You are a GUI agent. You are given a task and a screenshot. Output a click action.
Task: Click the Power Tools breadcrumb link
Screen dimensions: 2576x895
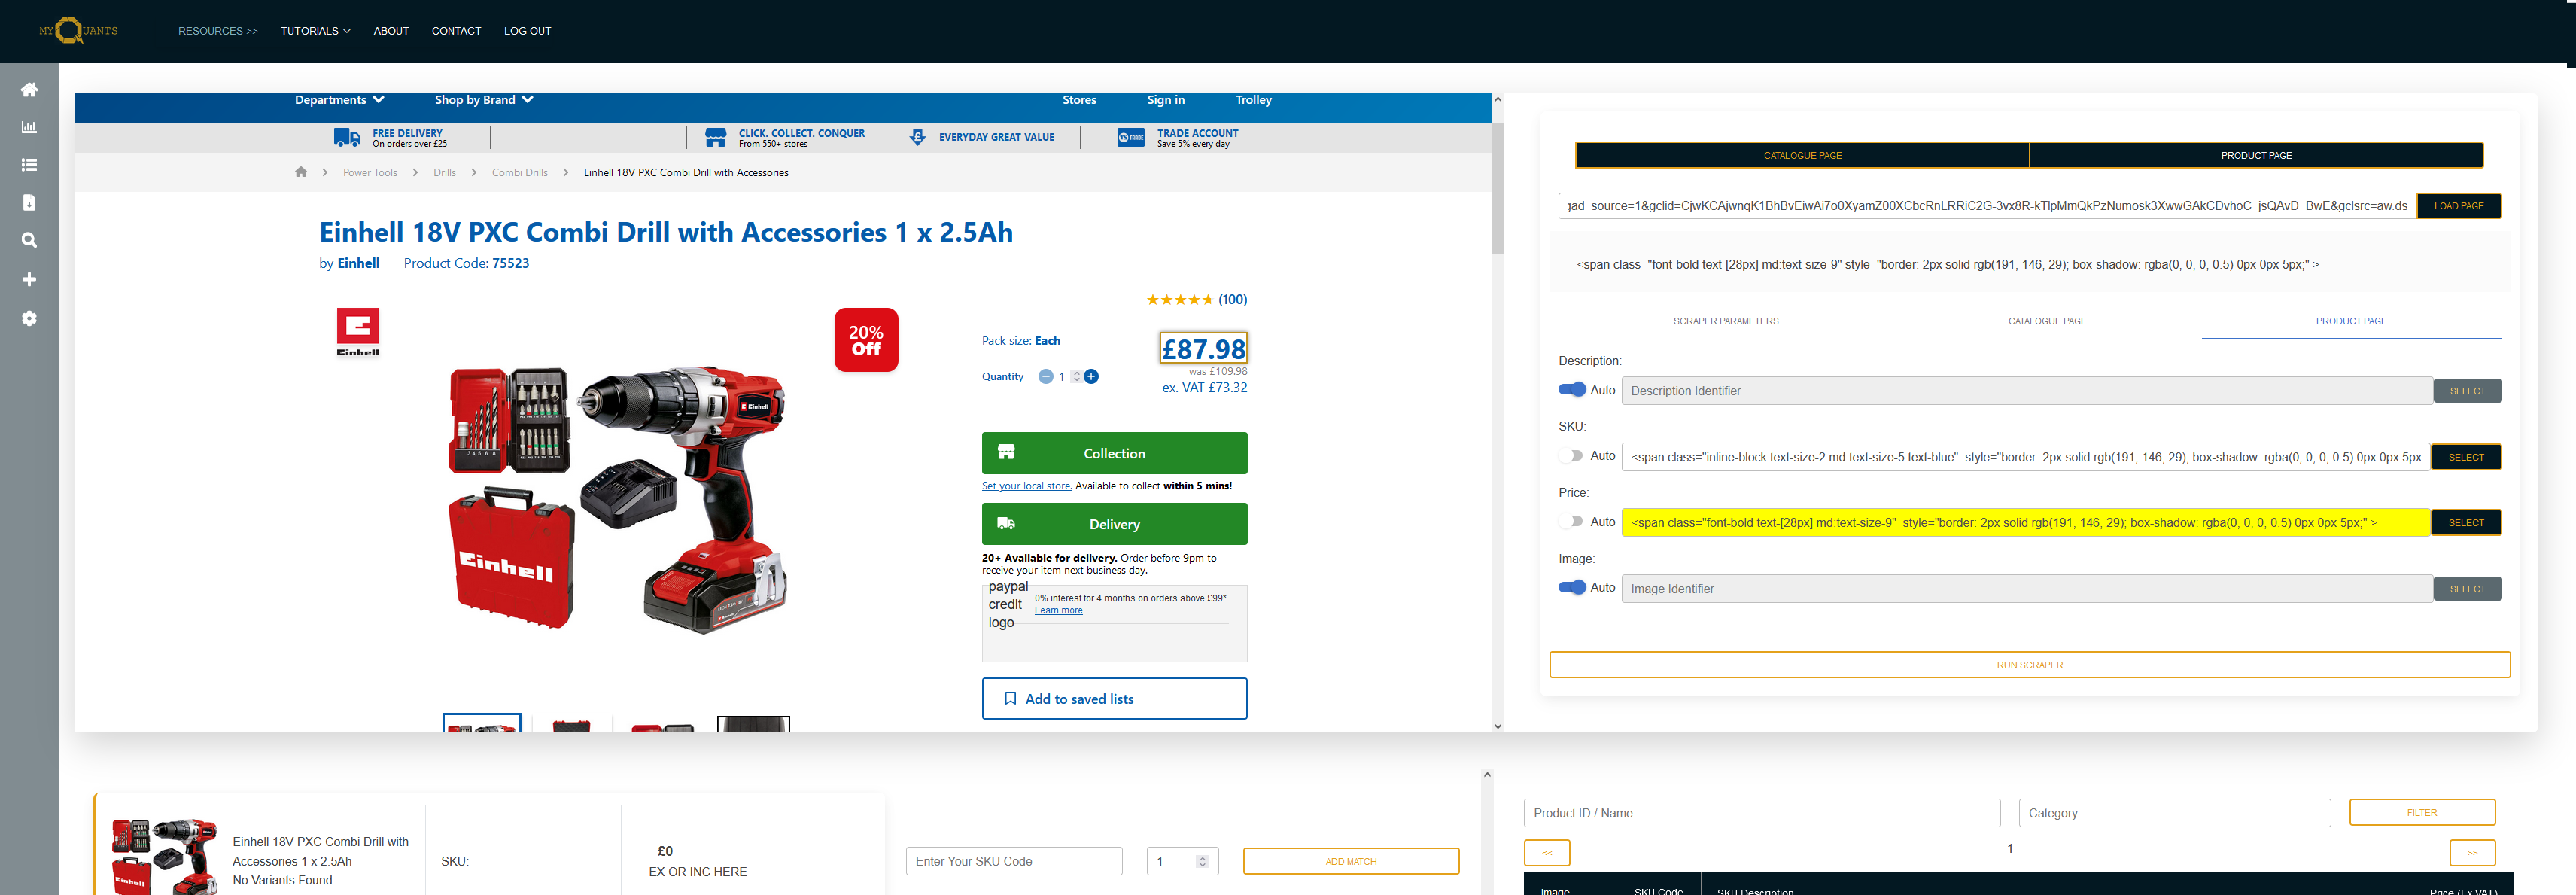pyautogui.click(x=370, y=173)
